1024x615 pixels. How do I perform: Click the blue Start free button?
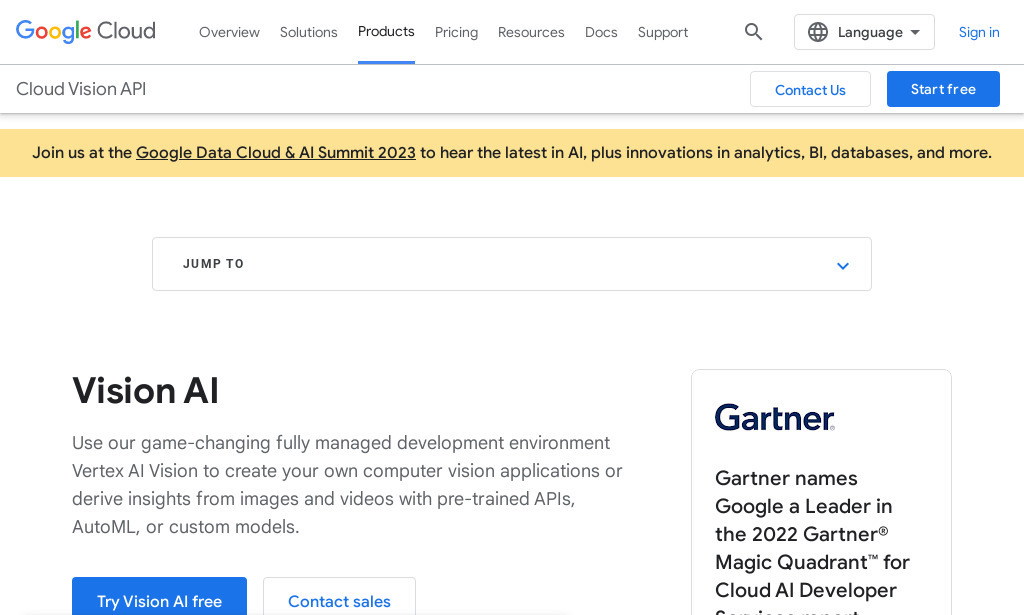click(942, 89)
